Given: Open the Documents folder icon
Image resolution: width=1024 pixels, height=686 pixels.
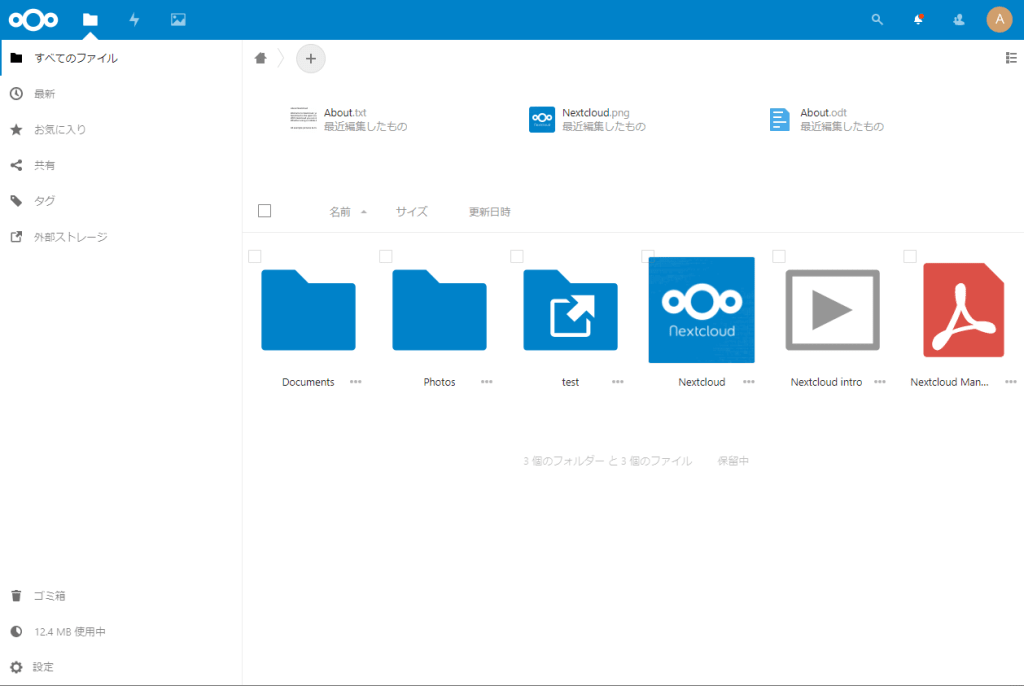Looking at the screenshot, I should coord(308,310).
